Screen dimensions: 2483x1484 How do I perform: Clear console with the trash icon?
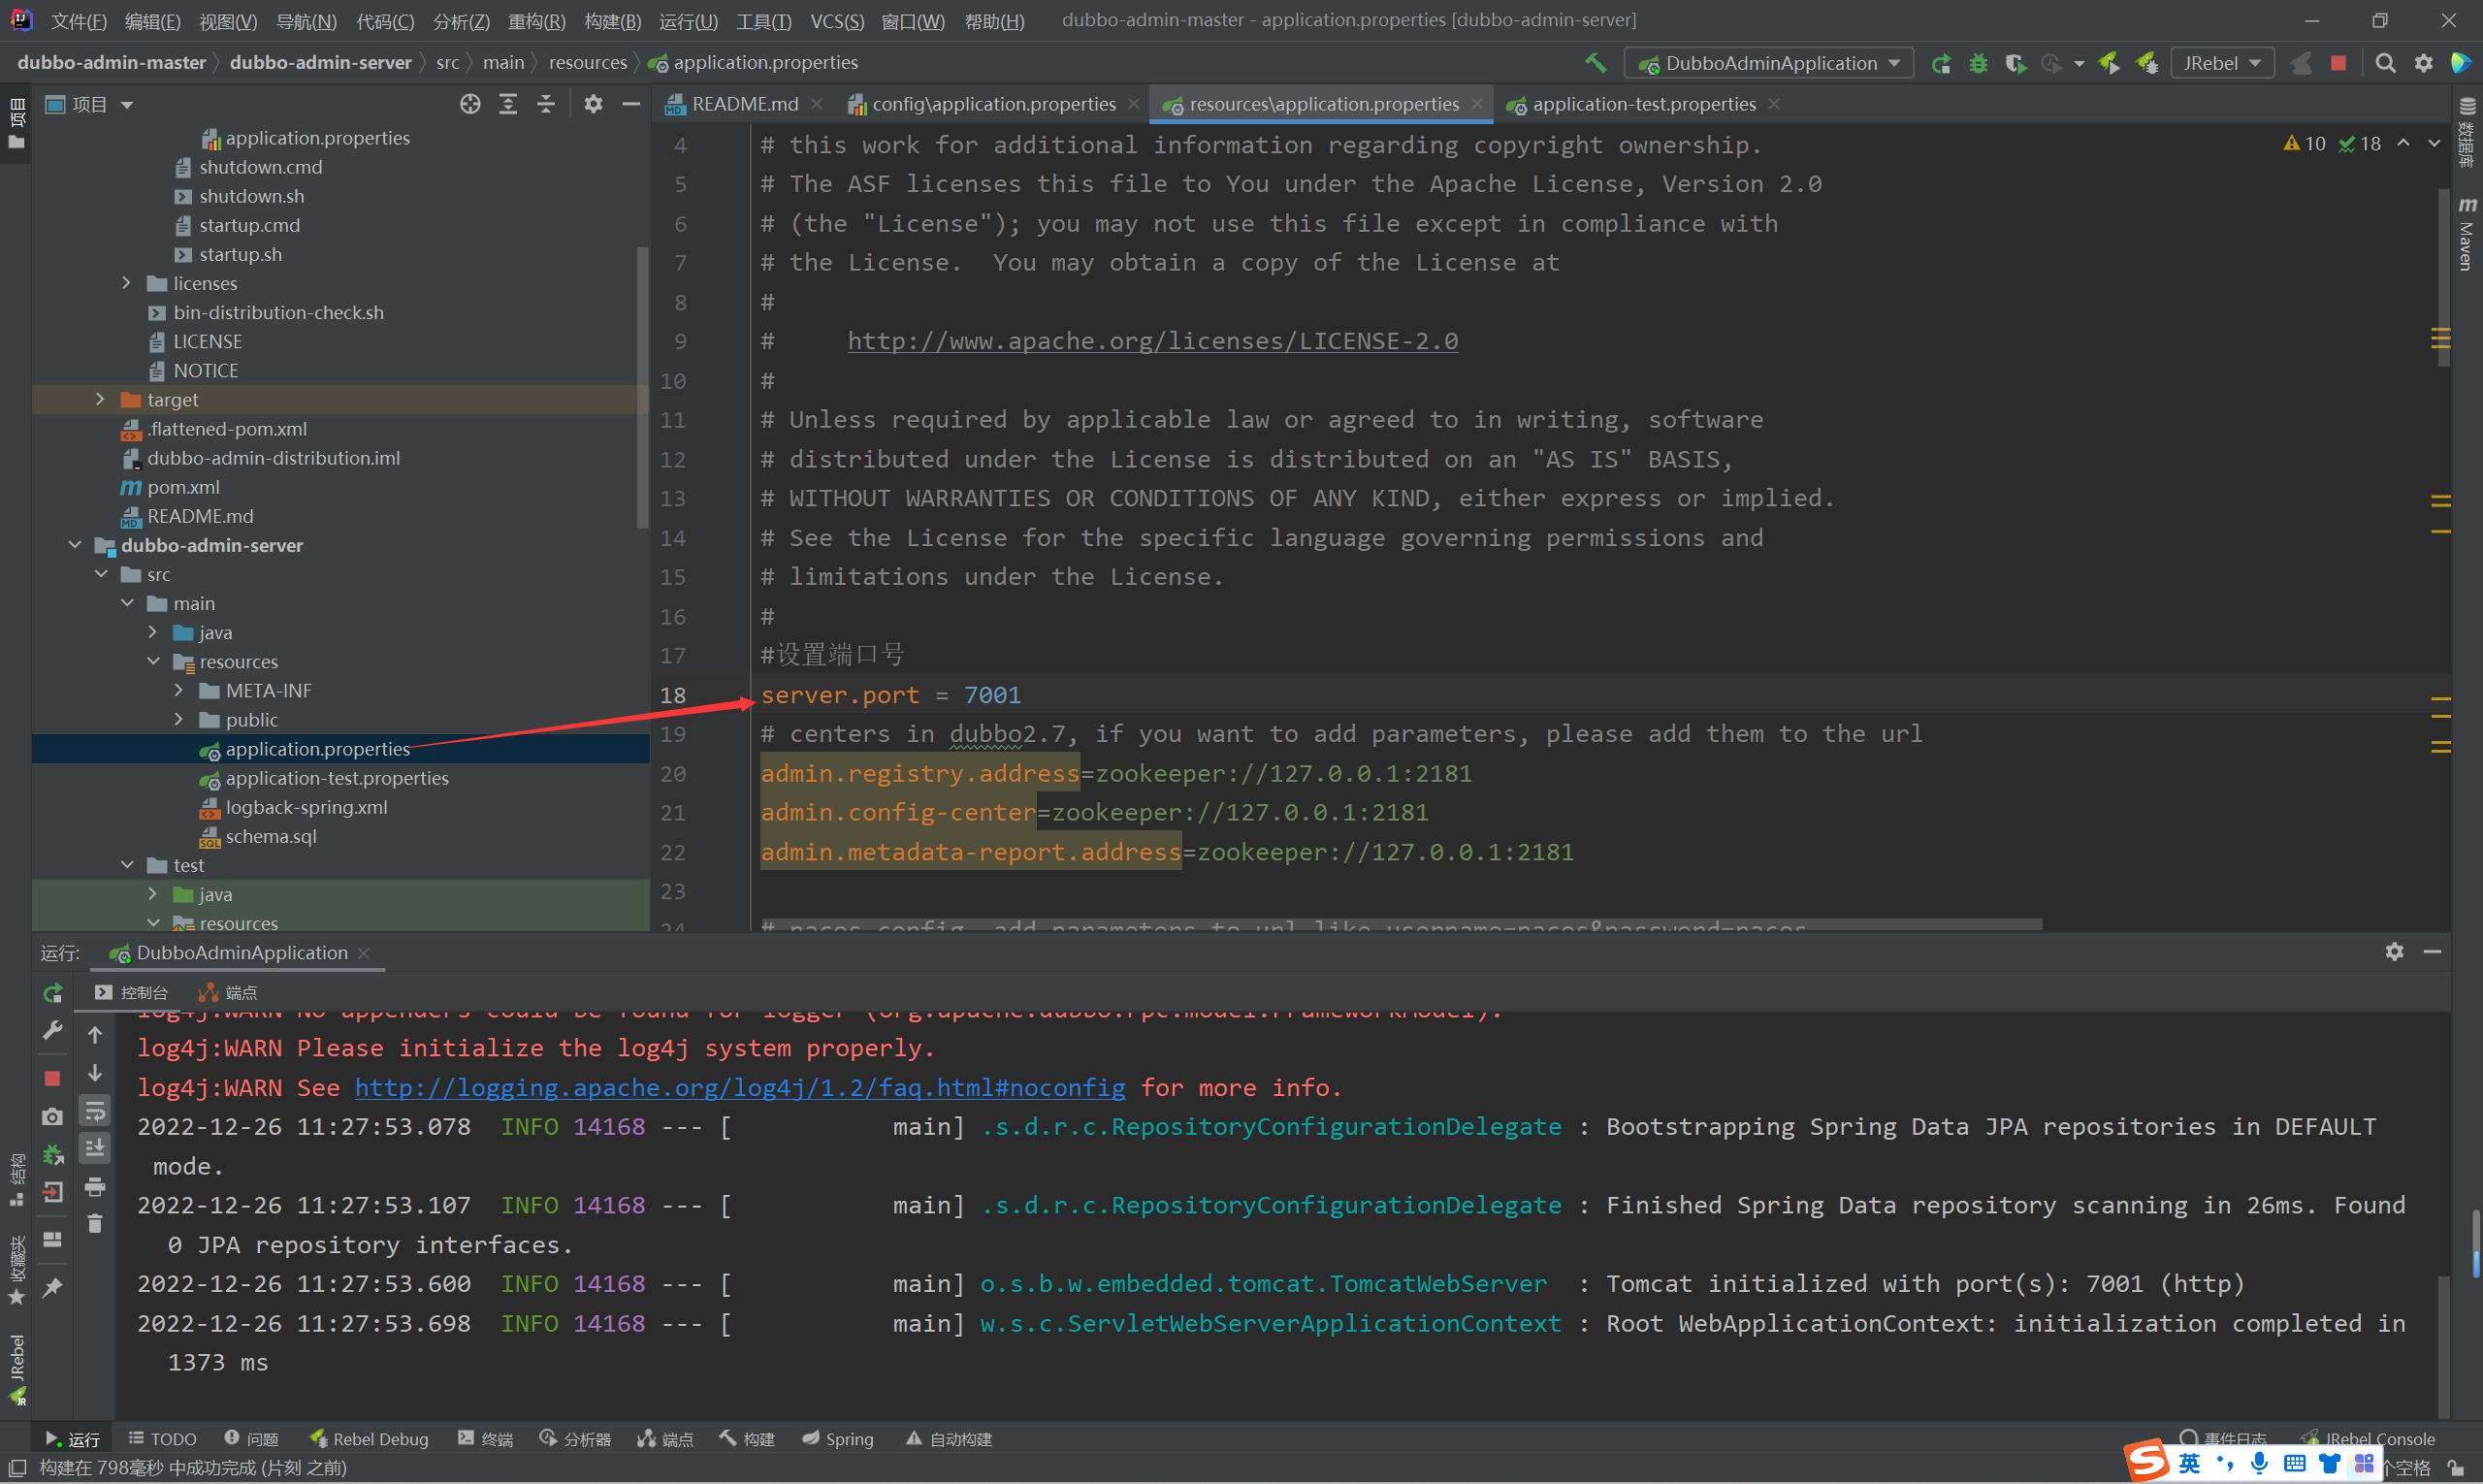click(95, 1224)
